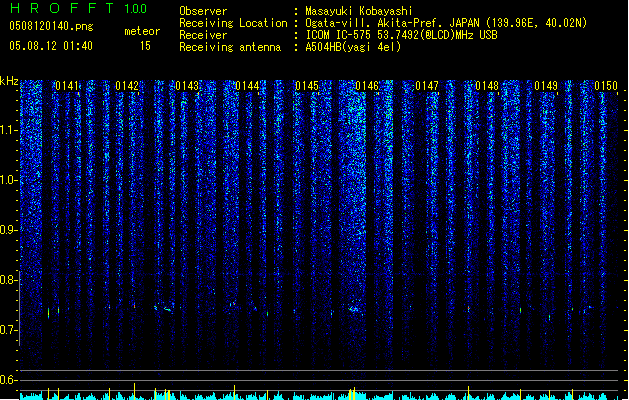Click the 0149 time marker

pyautogui.click(x=546, y=86)
